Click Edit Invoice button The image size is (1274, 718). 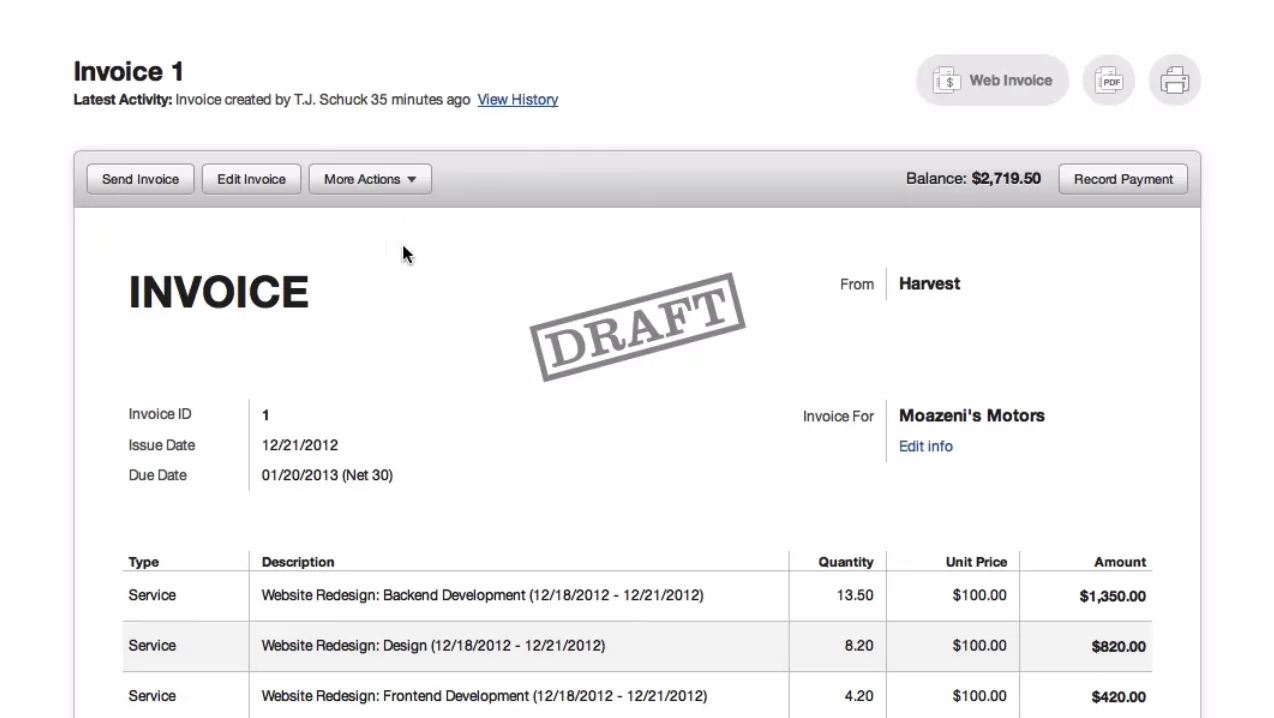[x=251, y=179]
